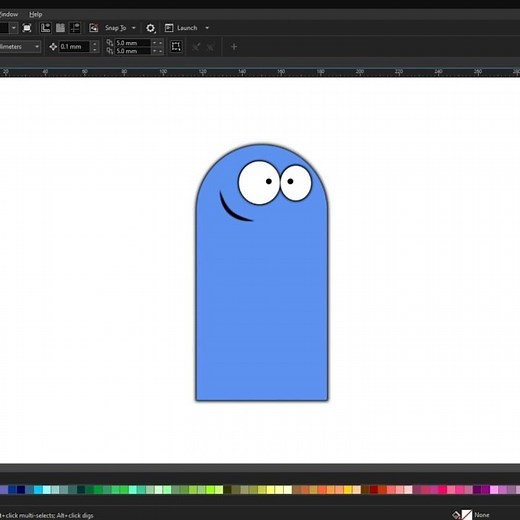This screenshot has height=520, width=520.
Task: Click the 0.1 mm nudge distance field
Action: [x=74, y=47]
